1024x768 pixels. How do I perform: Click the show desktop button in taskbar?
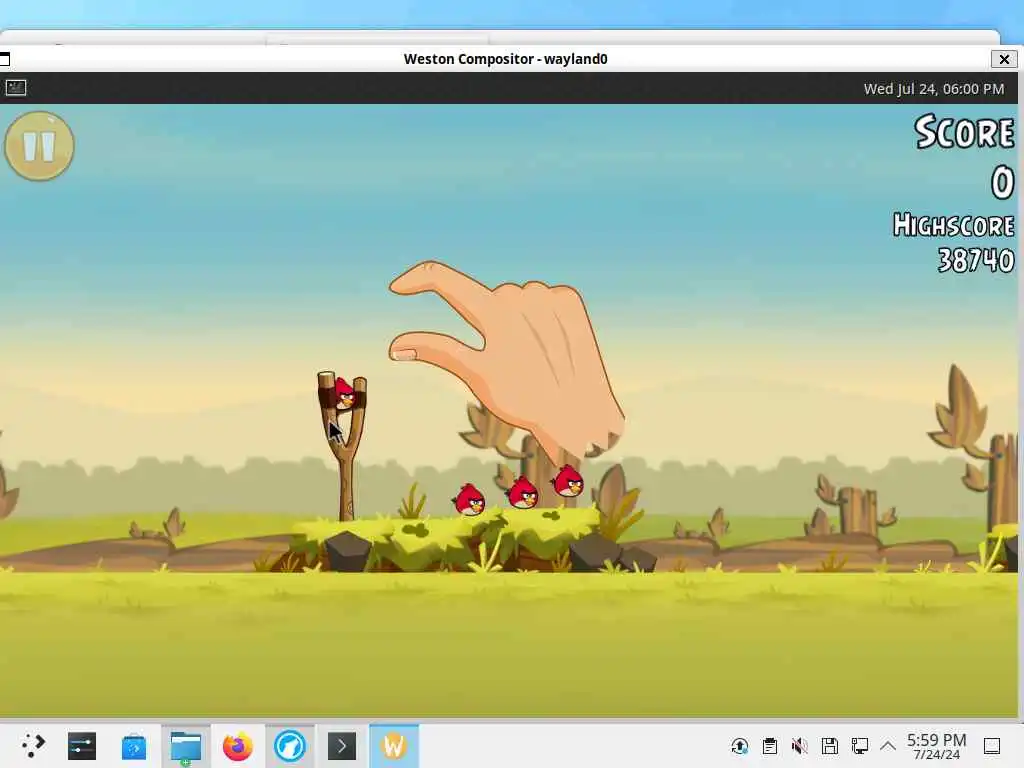pyautogui.click(x=992, y=746)
